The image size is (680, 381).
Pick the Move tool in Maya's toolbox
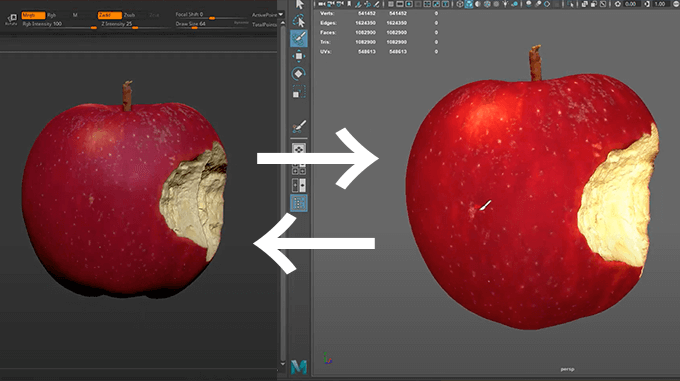(299, 56)
